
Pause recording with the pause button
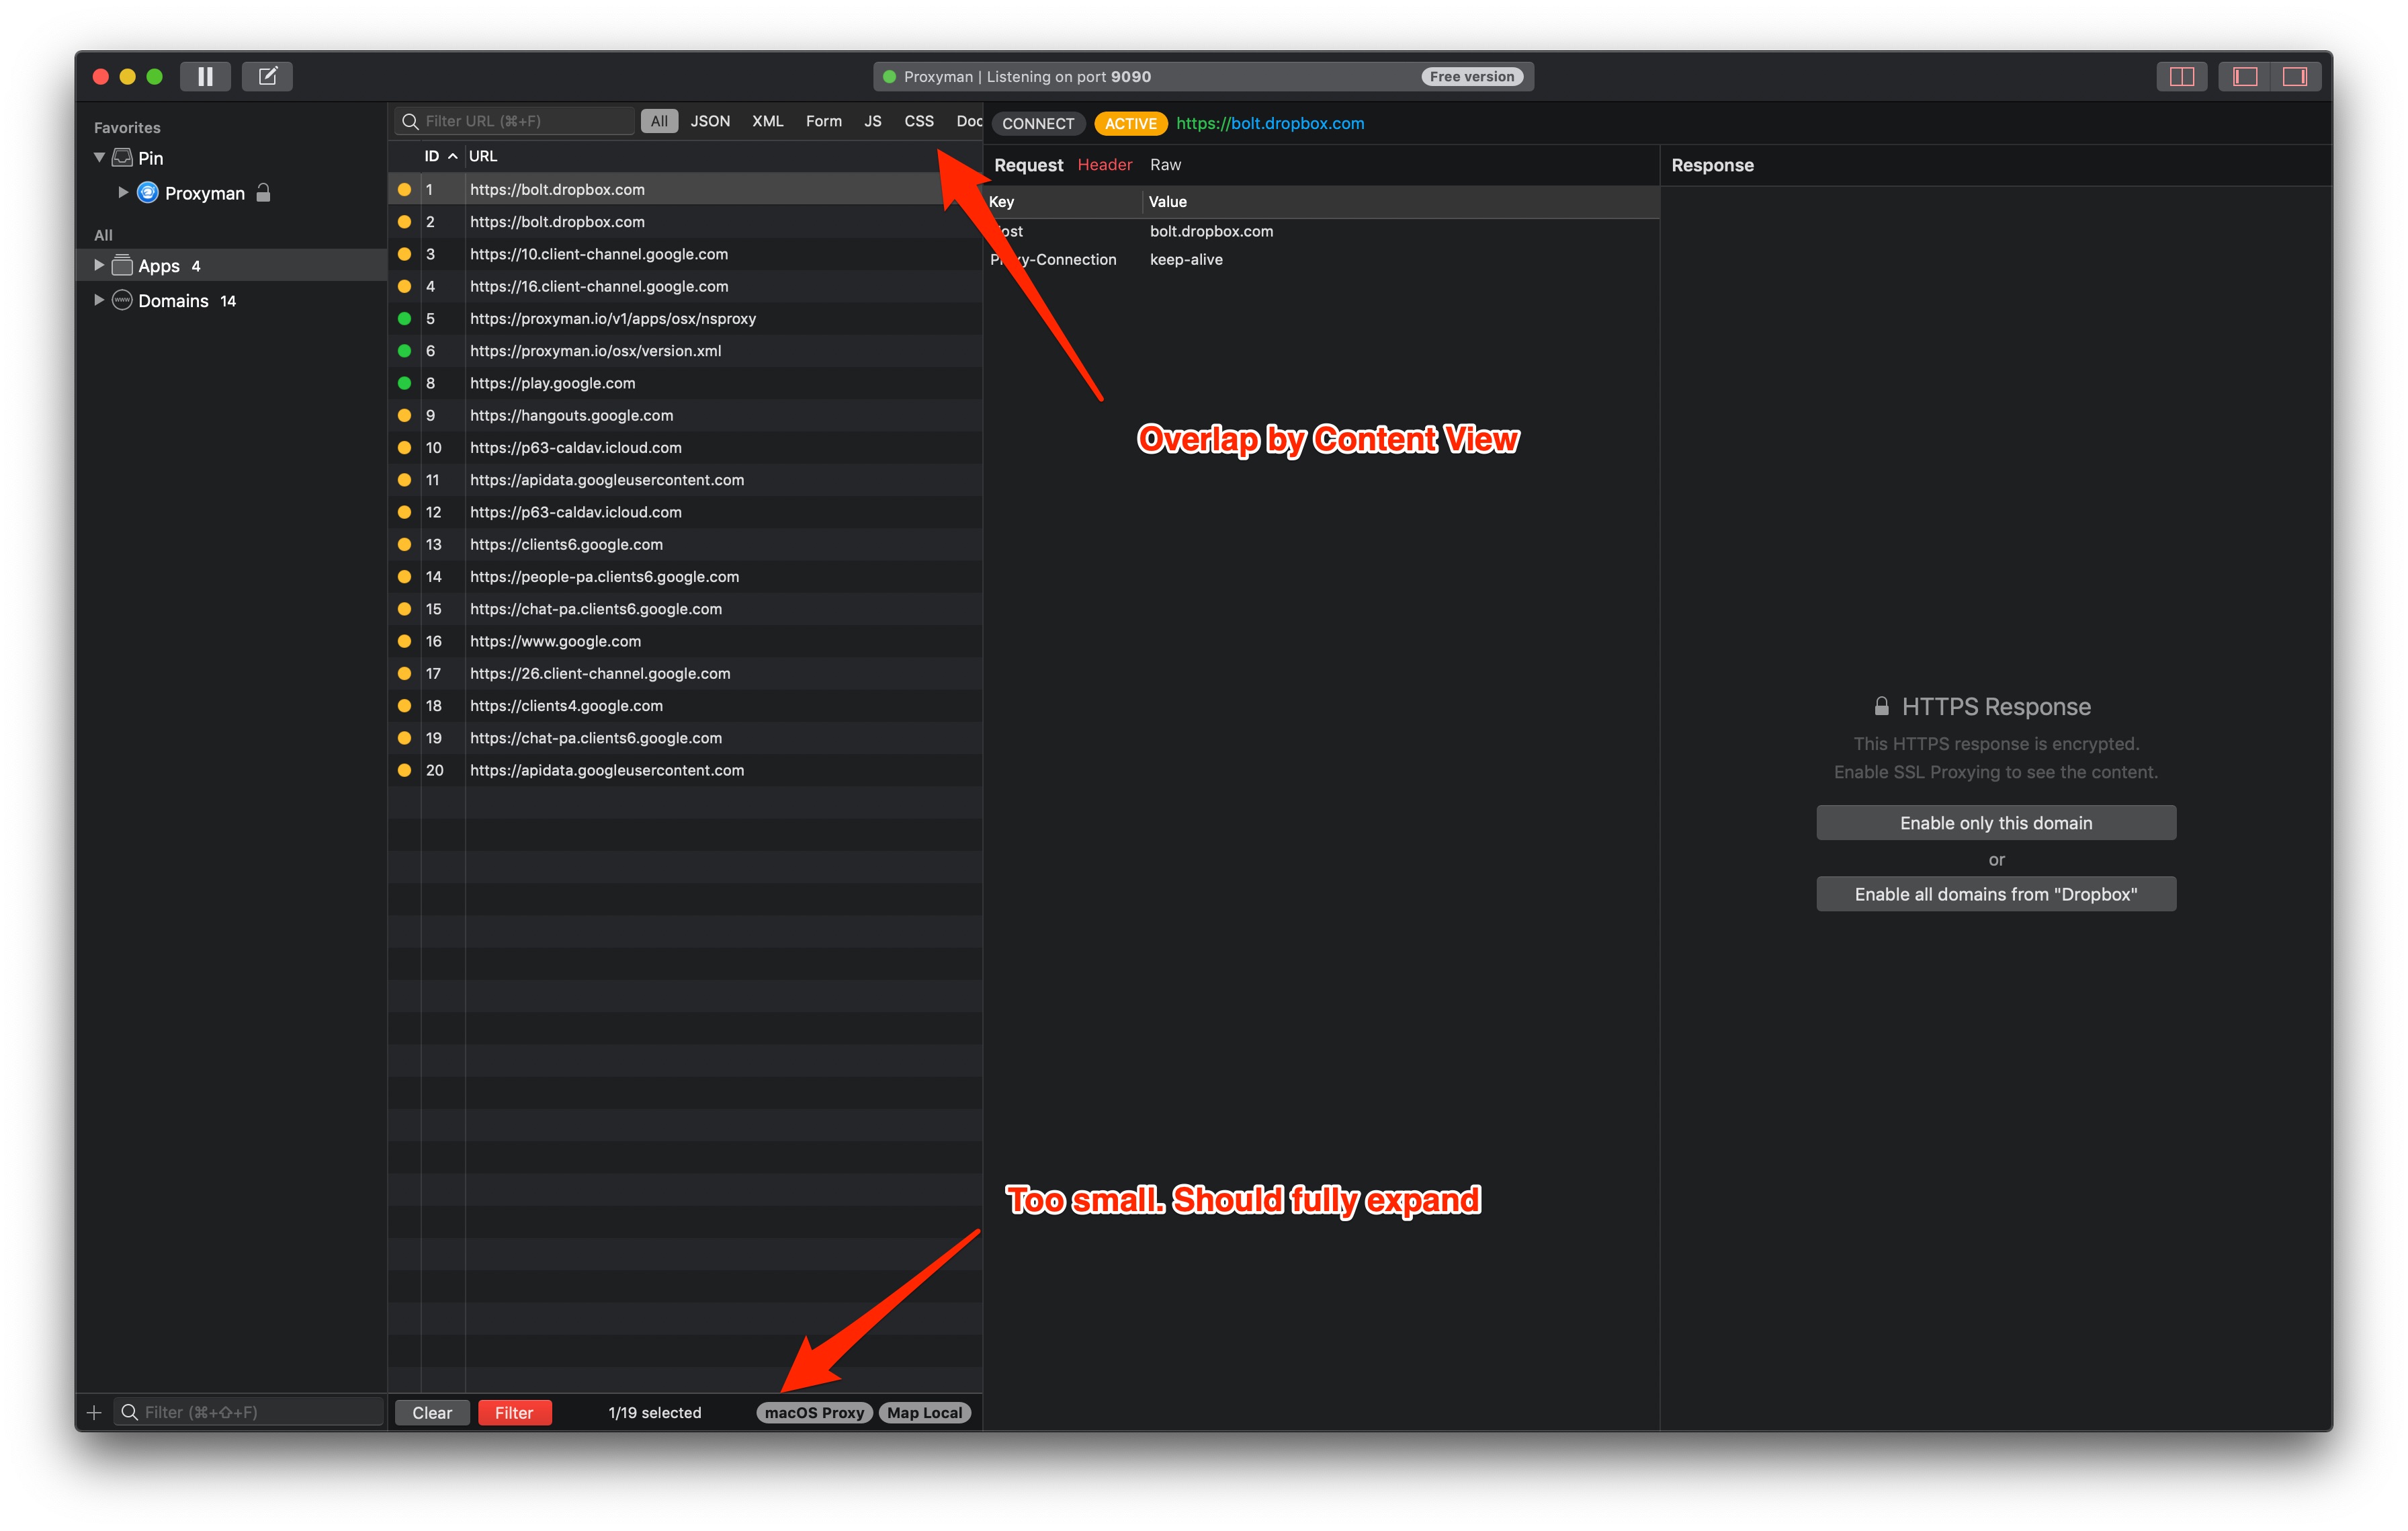coord(205,76)
